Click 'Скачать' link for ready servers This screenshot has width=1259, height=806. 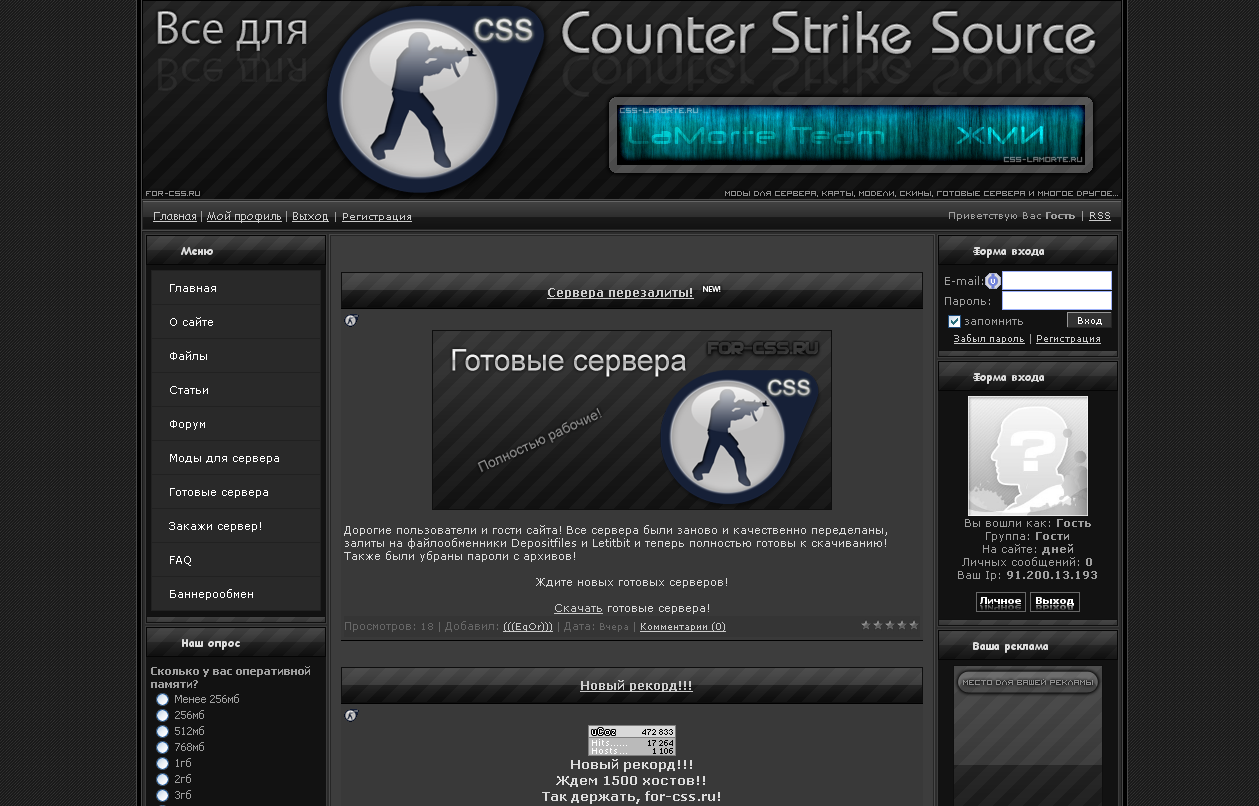[578, 608]
